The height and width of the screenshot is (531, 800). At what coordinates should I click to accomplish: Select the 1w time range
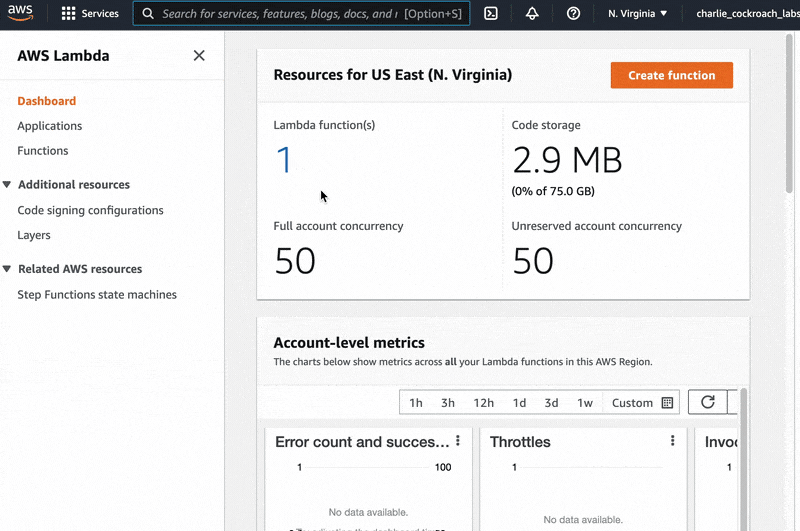pos(585,403)
